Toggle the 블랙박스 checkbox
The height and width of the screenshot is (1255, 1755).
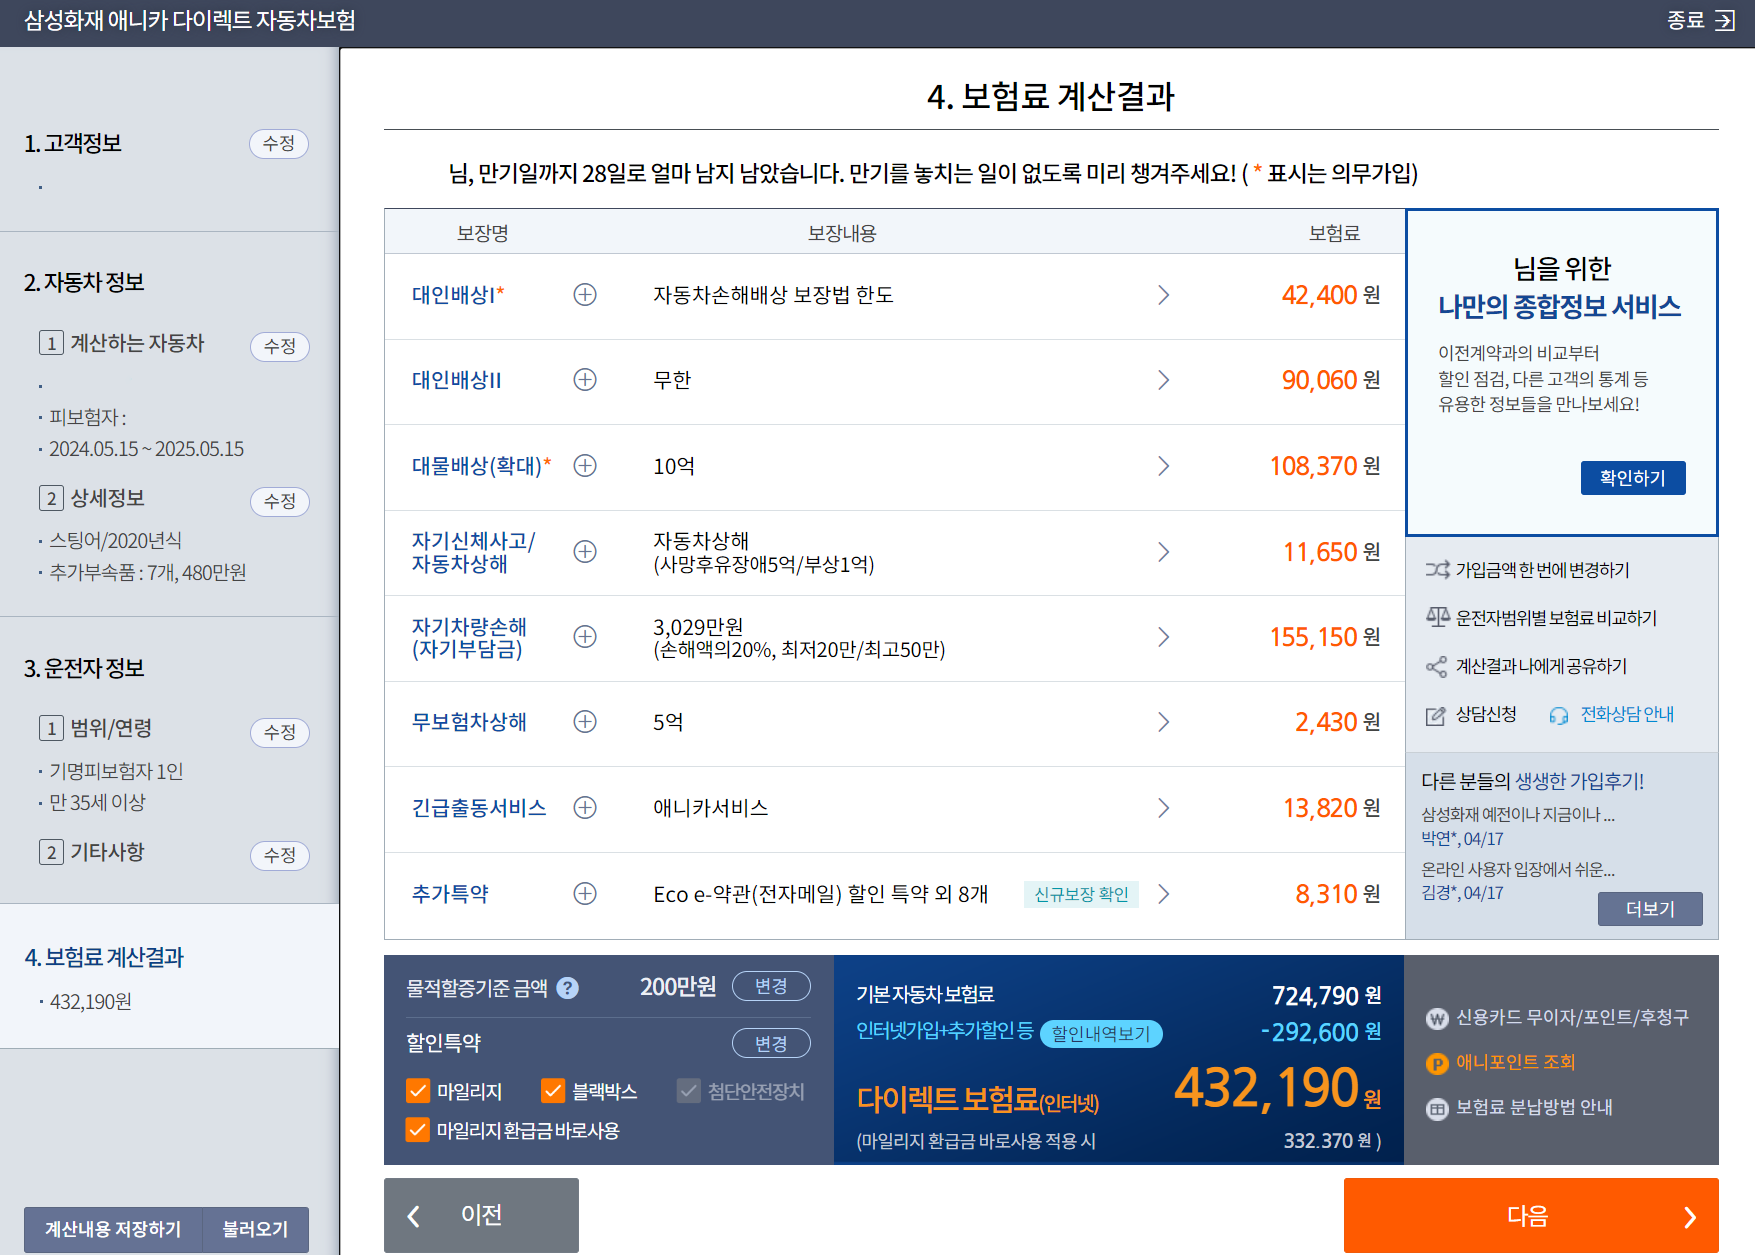click(553, 1091)
